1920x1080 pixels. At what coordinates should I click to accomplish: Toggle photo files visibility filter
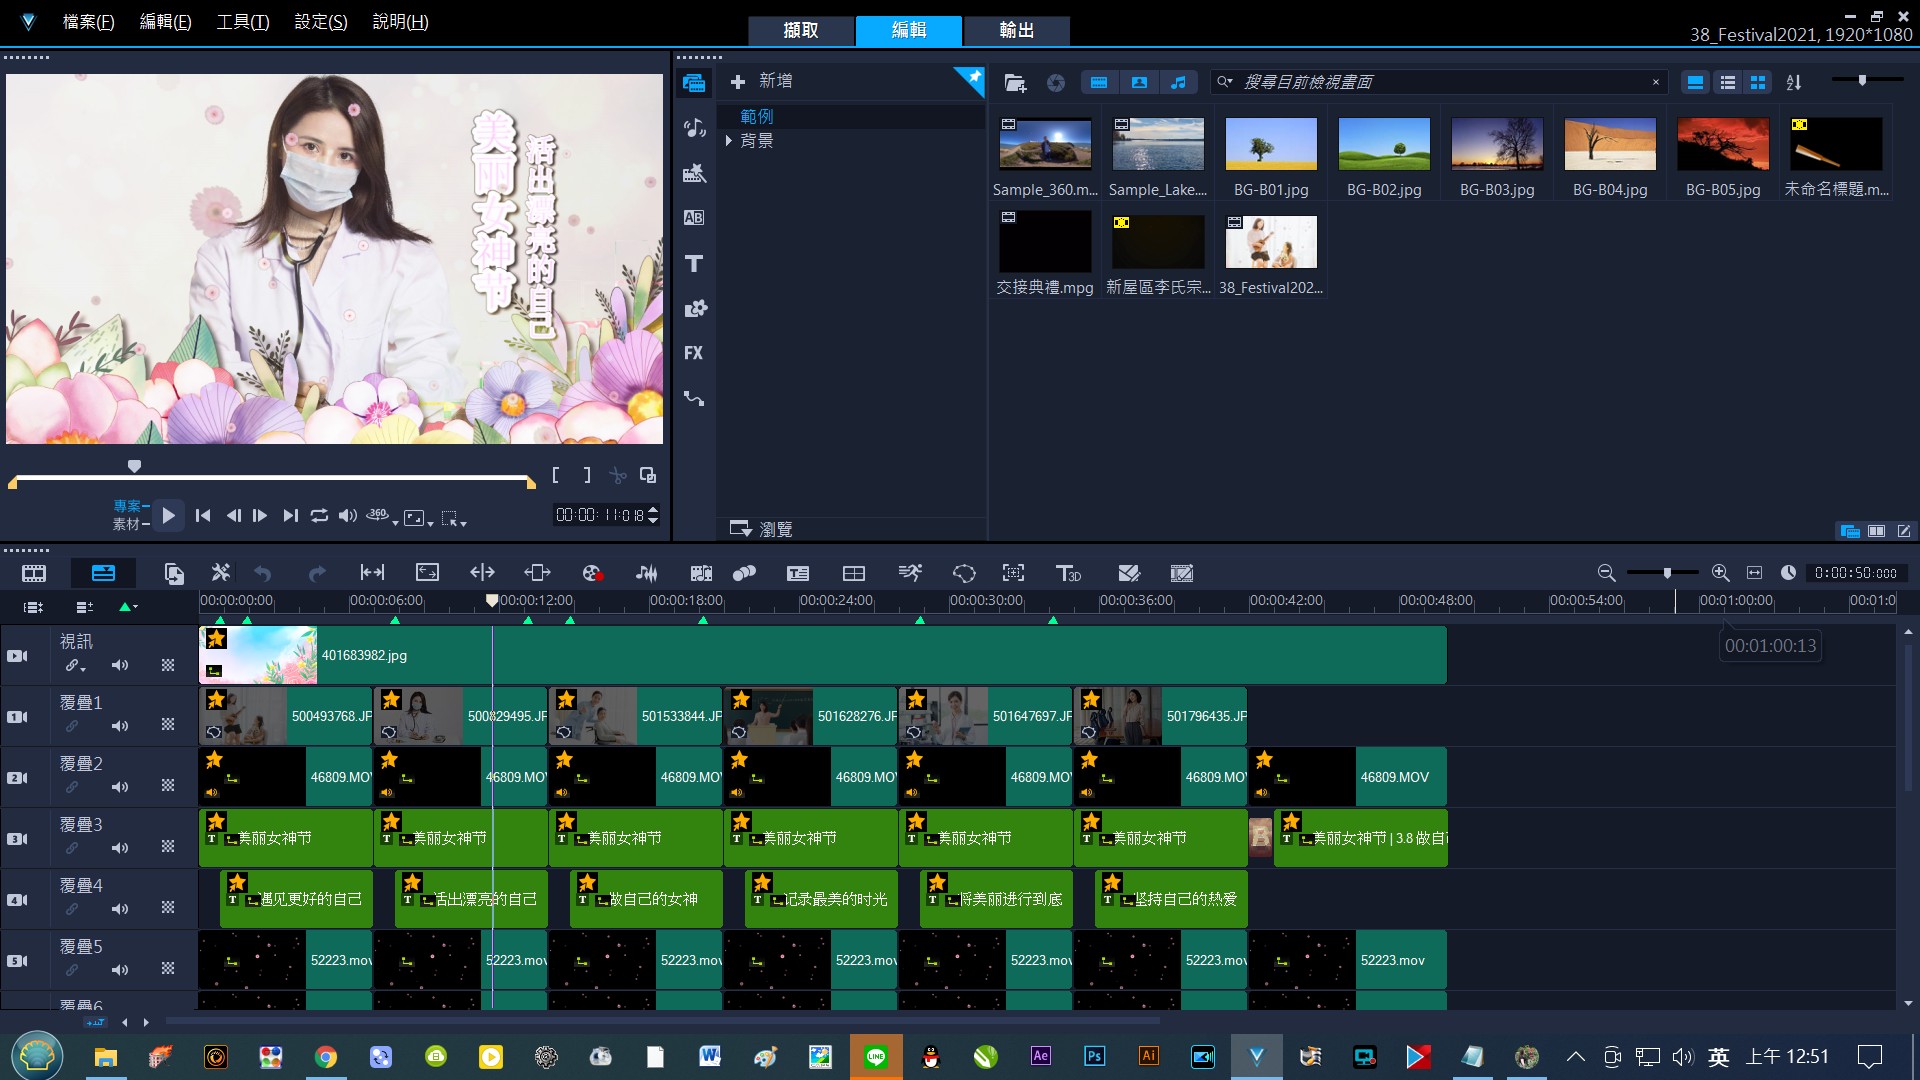click(1139, 82)
